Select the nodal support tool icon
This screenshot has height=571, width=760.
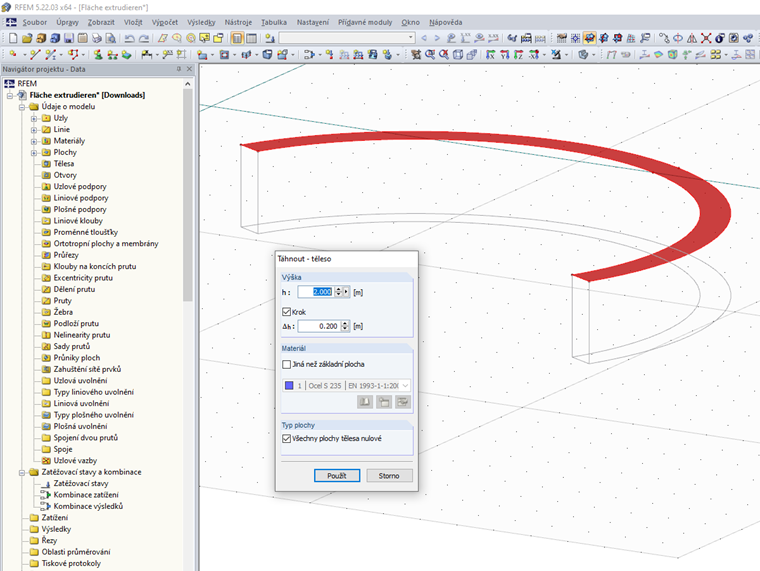pyautogui.click(x=98, y=55)
